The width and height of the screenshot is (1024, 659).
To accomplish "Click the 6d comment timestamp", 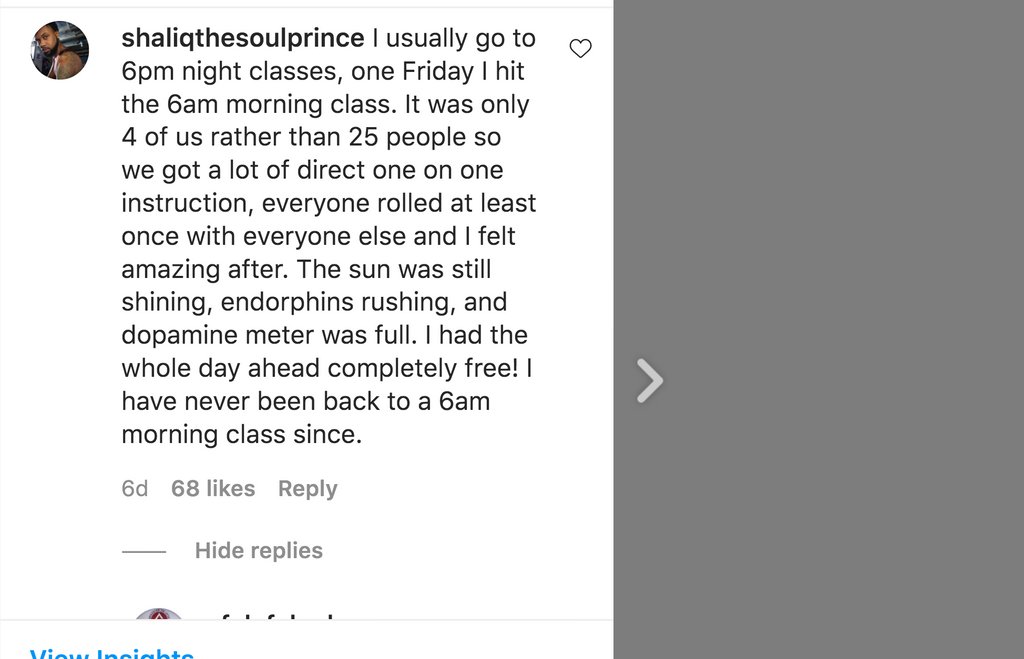I will tap(135, 489).
